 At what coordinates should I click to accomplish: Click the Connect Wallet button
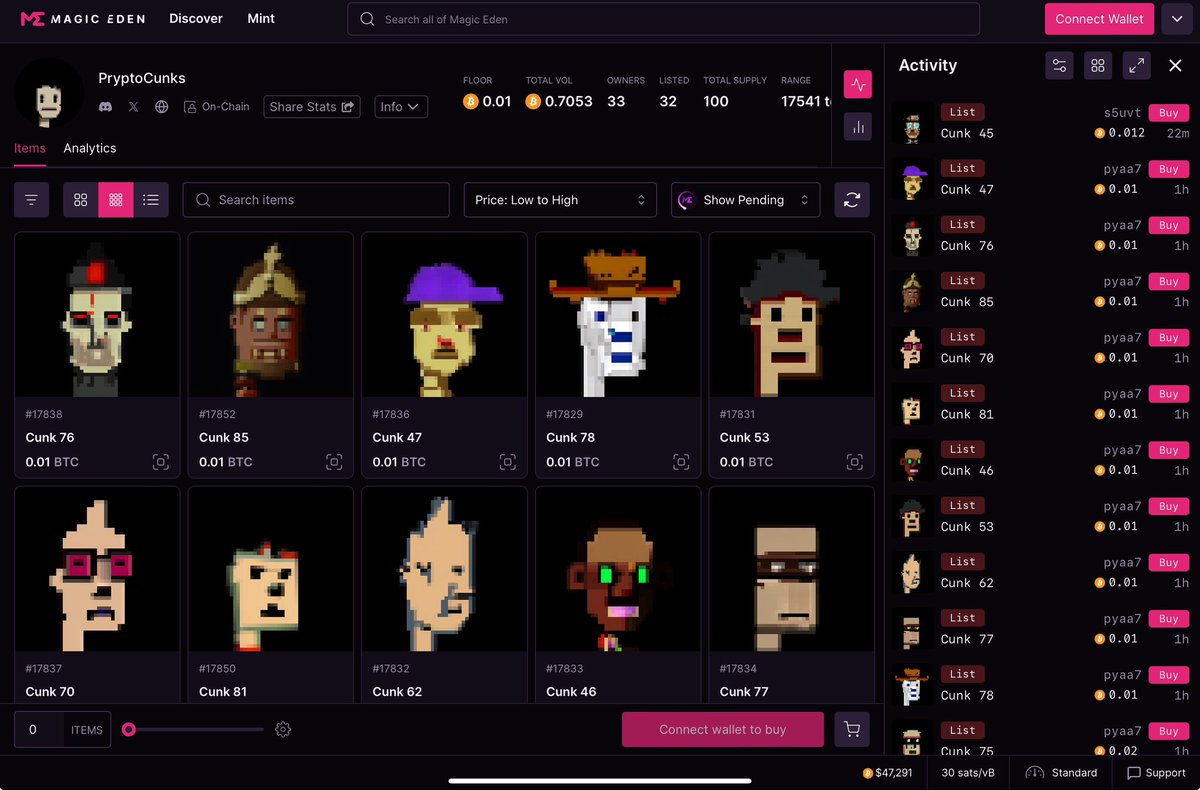(x=1099, y=19)
